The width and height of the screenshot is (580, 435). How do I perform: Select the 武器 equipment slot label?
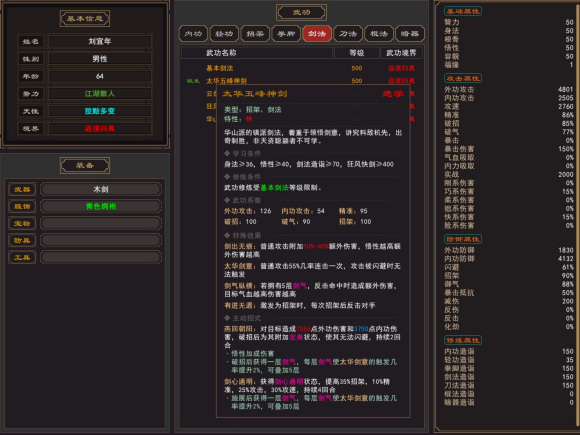[x=22, y=189]
